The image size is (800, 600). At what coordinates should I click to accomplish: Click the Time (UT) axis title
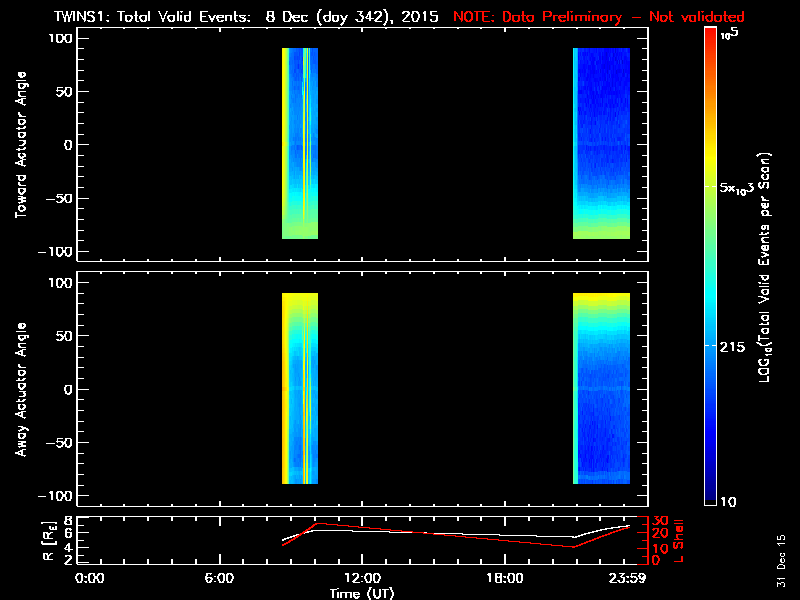pos(361,592)
